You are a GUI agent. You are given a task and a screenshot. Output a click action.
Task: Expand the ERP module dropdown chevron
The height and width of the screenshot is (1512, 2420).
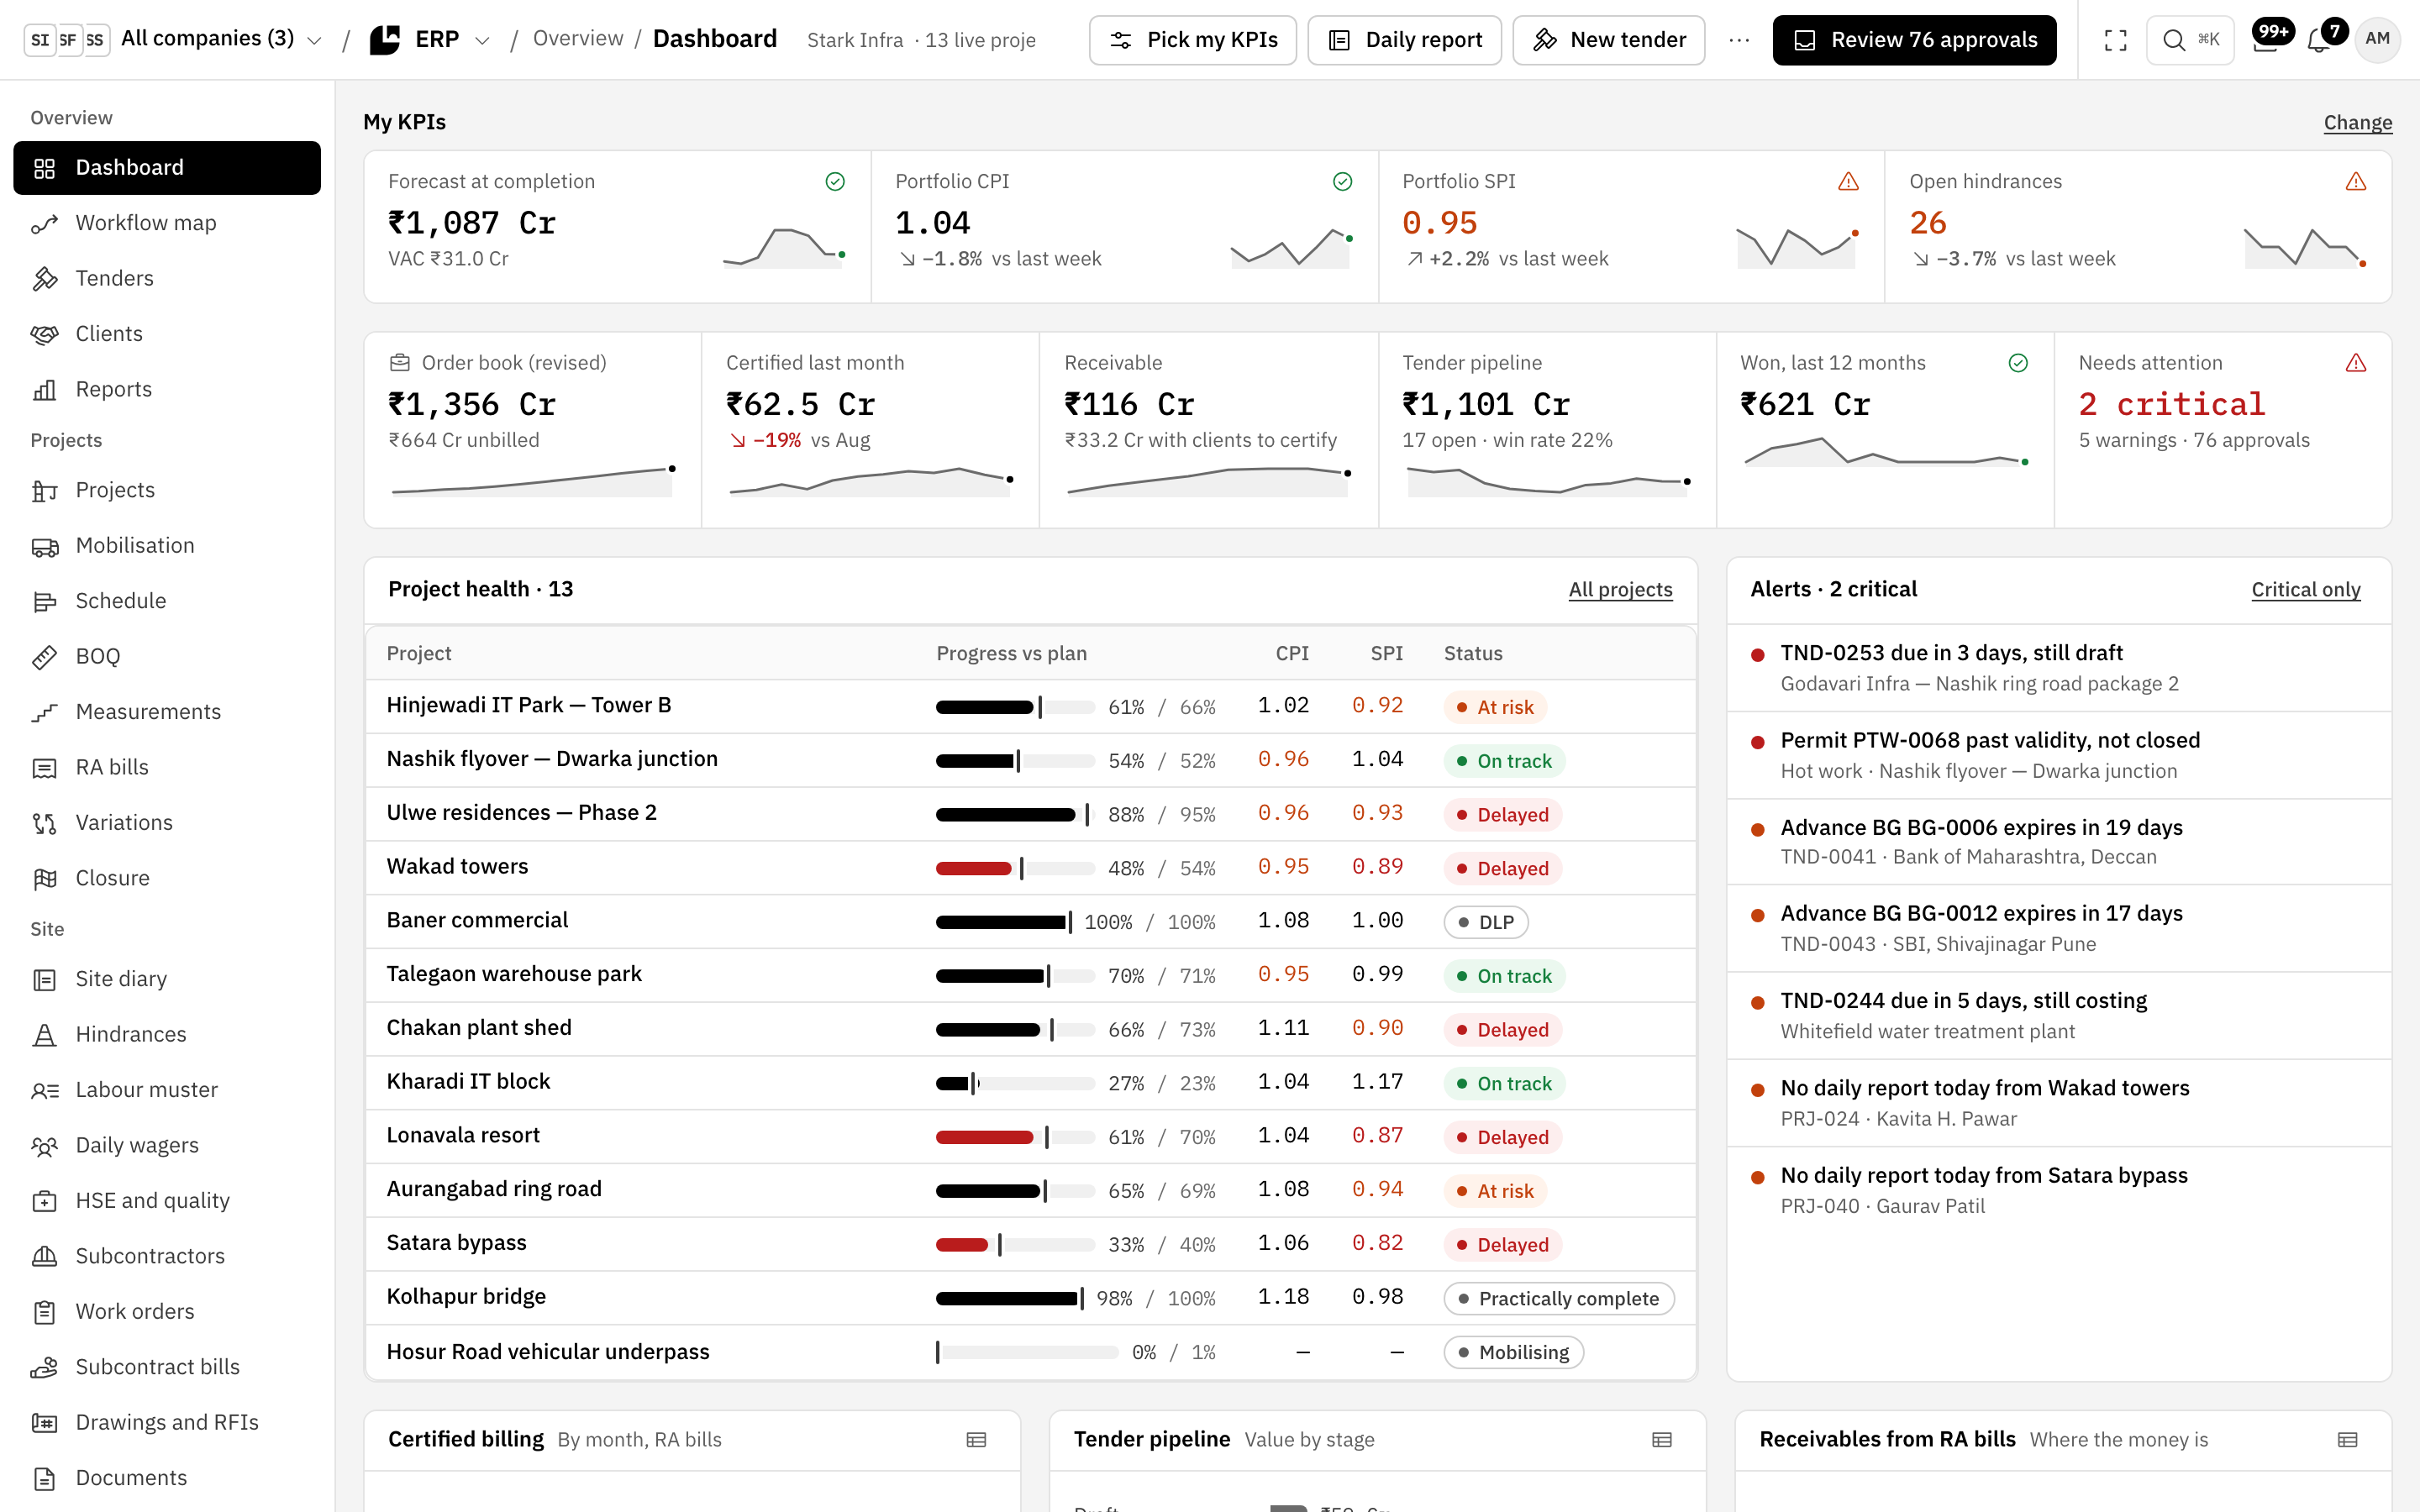[x=482, y=41]
